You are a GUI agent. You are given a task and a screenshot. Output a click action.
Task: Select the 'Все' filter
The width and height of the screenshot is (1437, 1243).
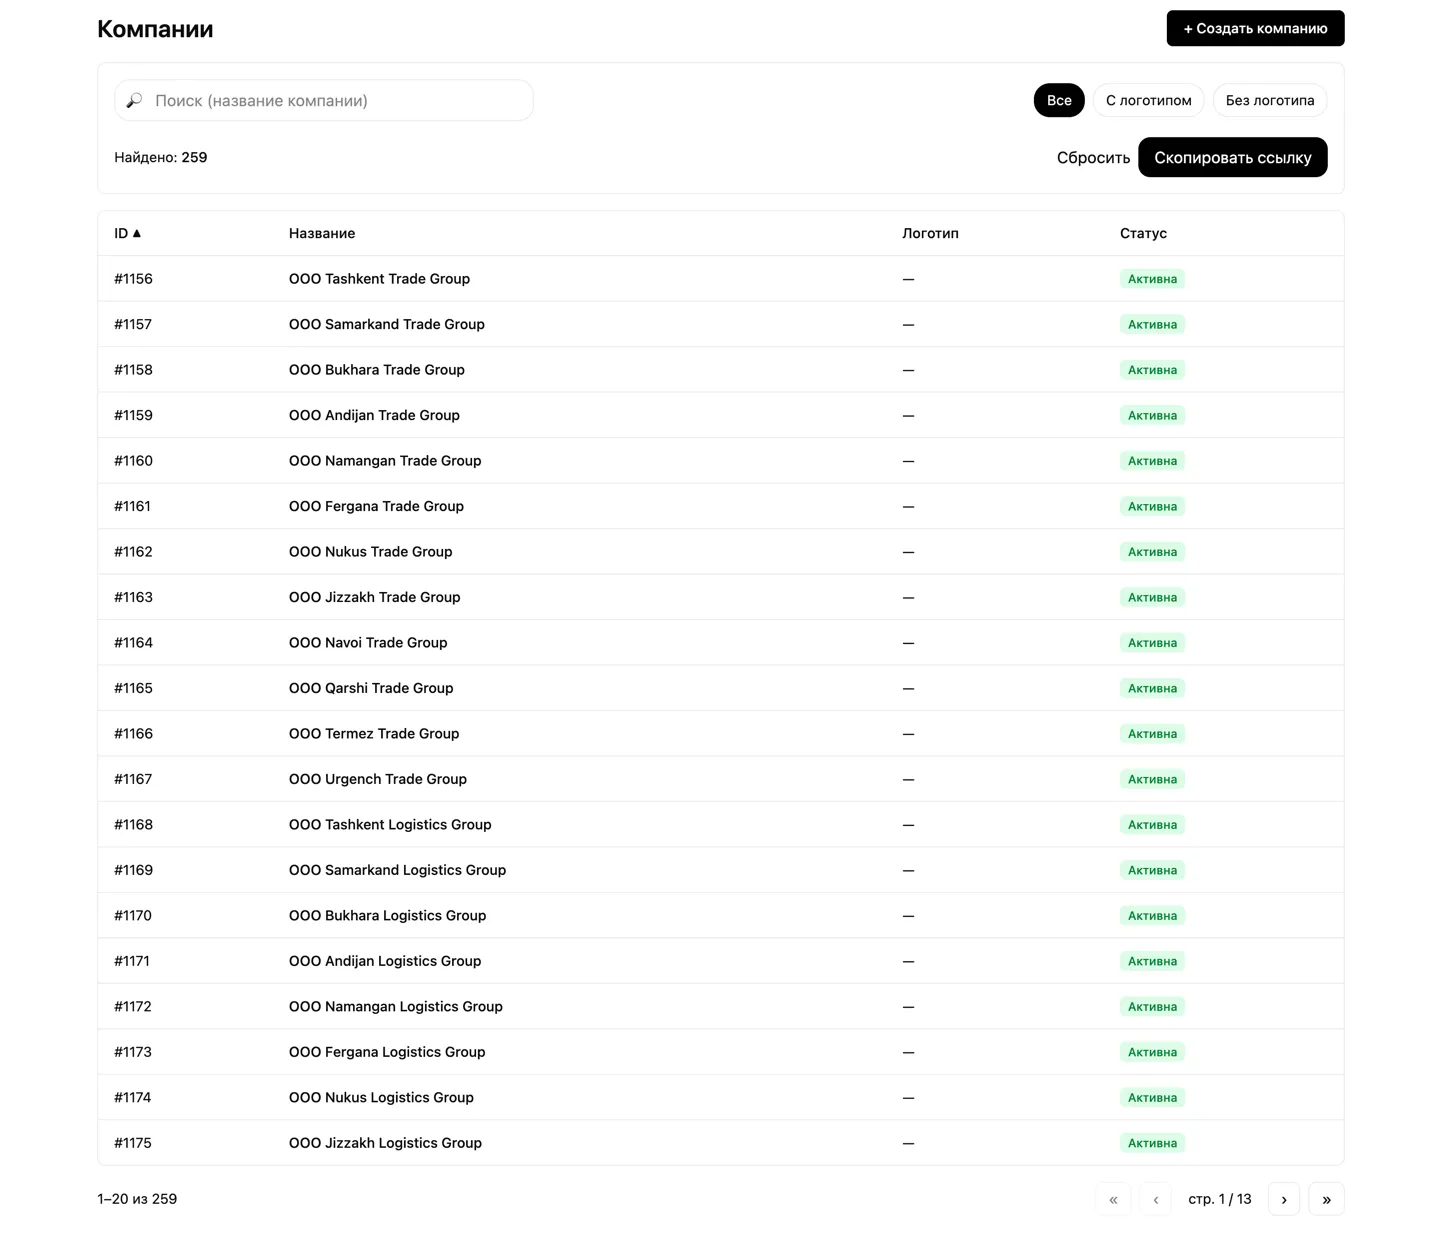coord(1058,100)
